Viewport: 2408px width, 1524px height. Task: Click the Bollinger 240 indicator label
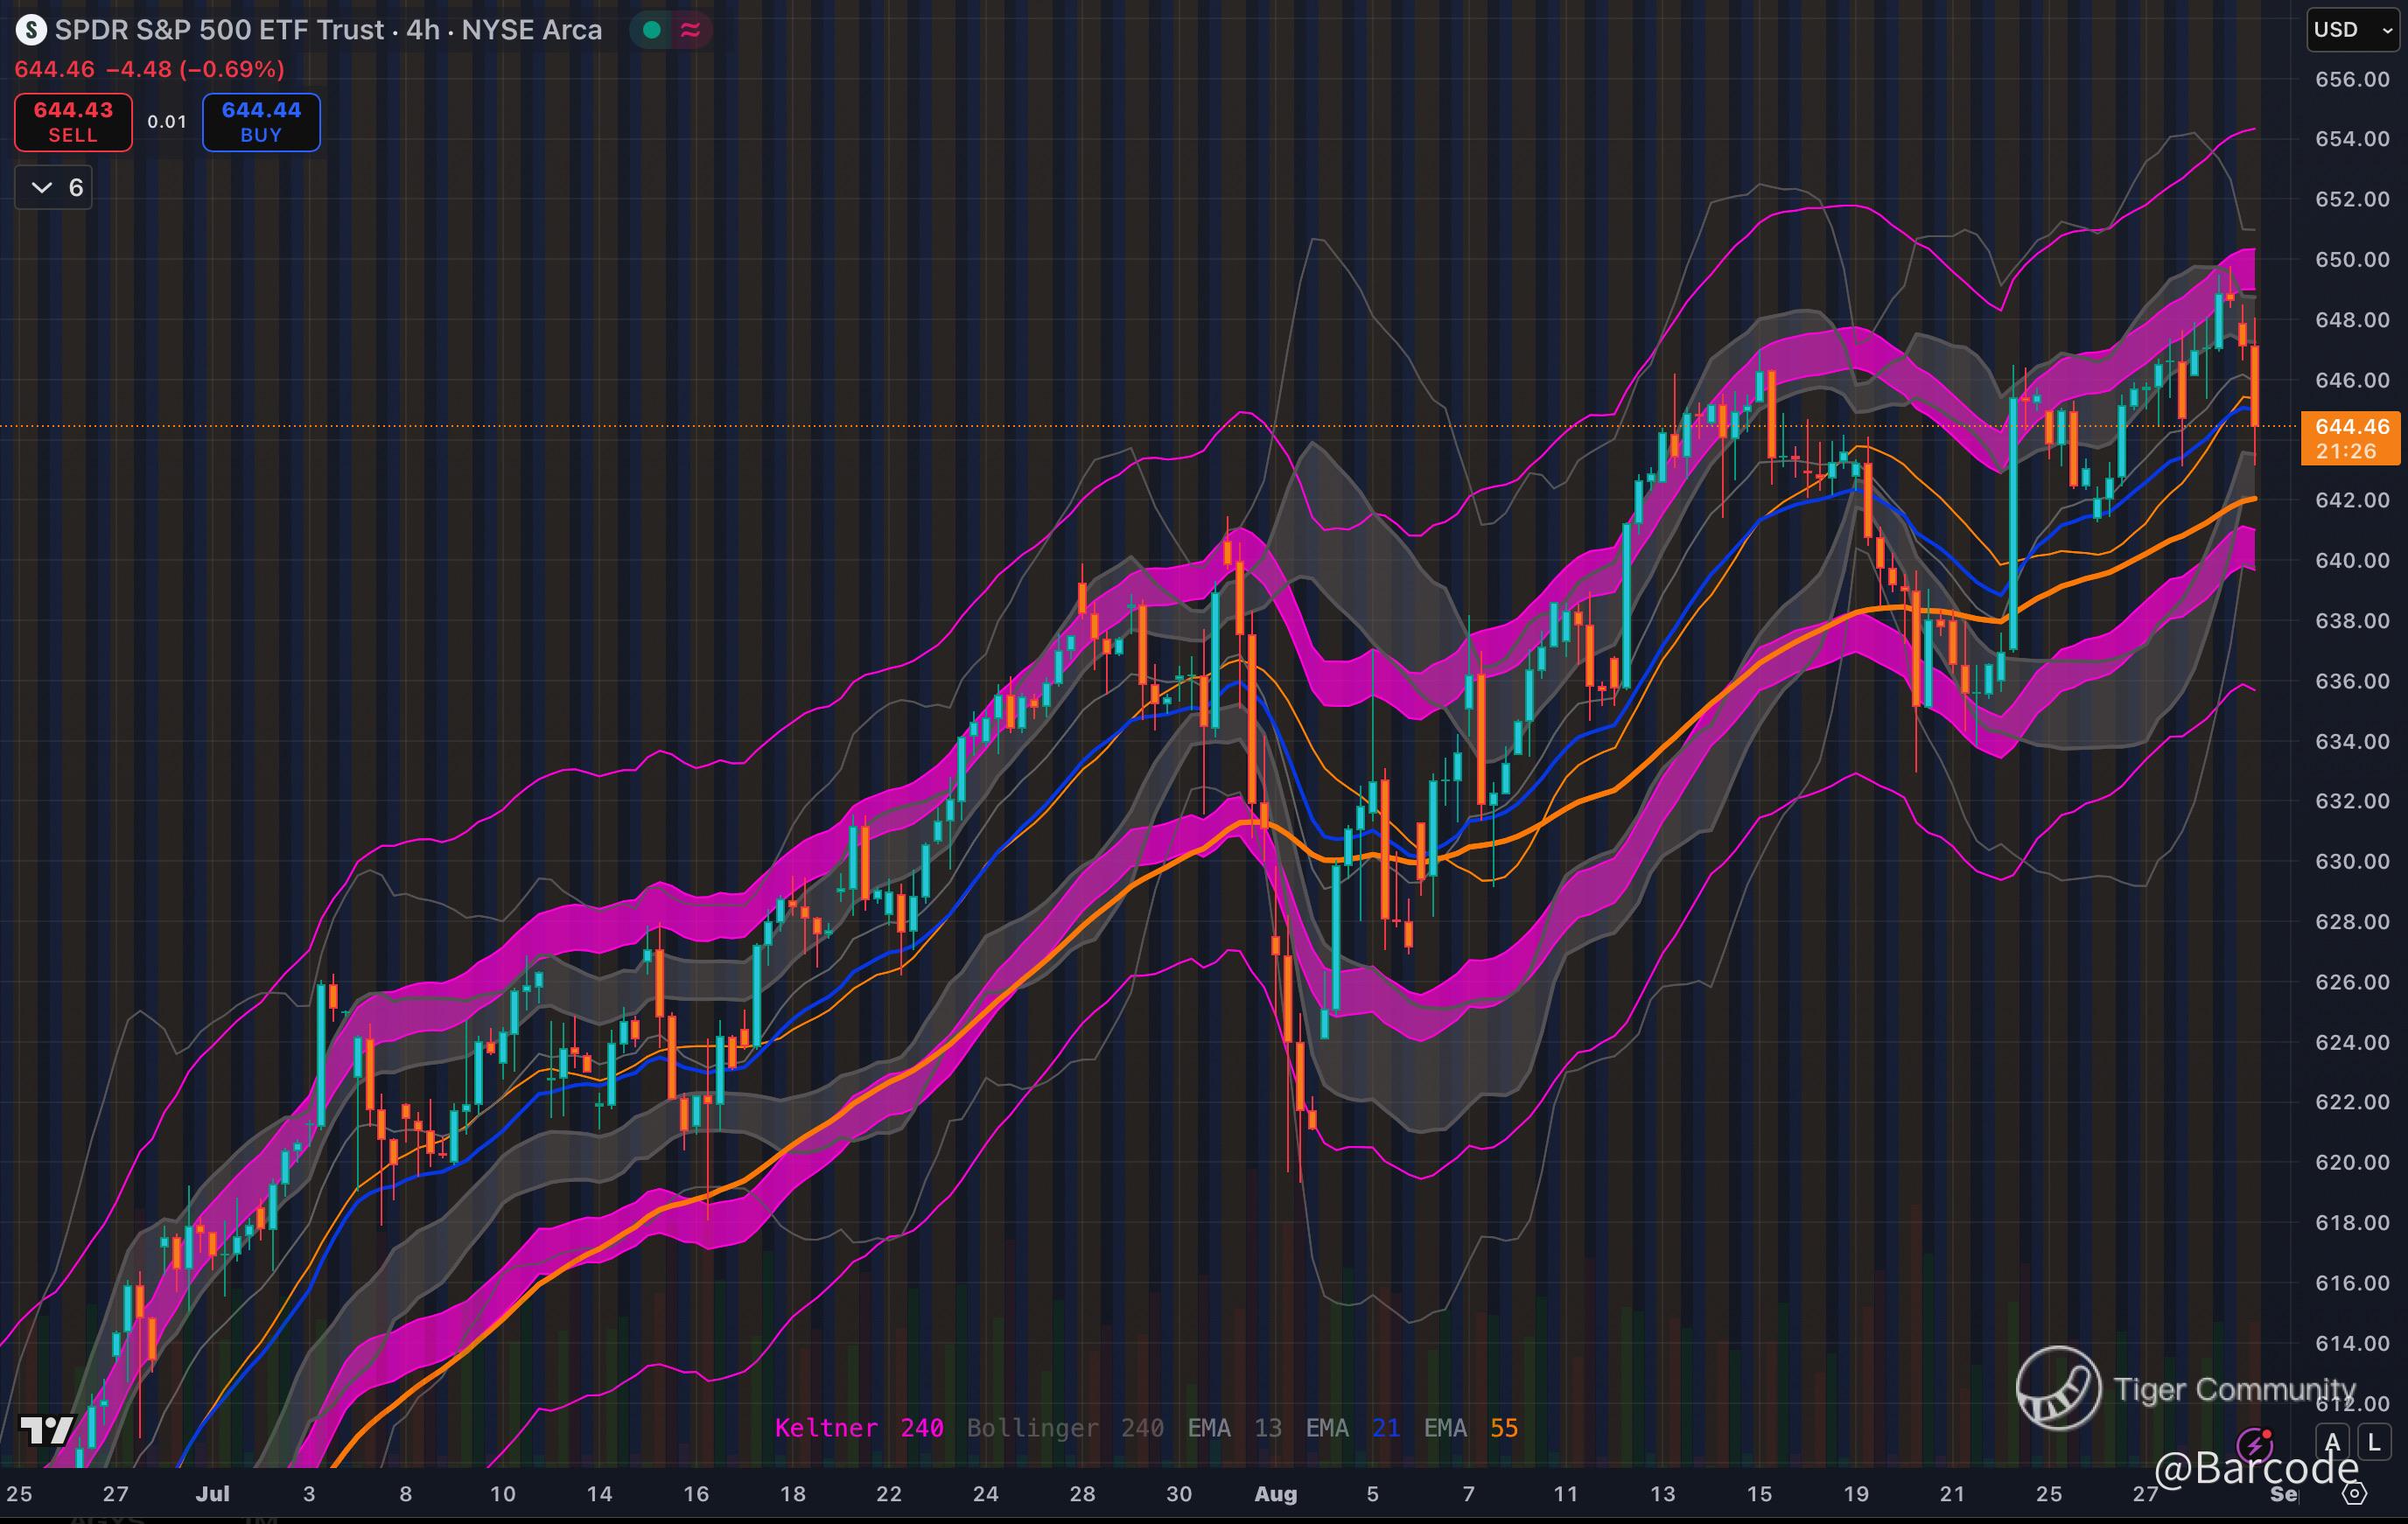(x=1064, y=1428)
